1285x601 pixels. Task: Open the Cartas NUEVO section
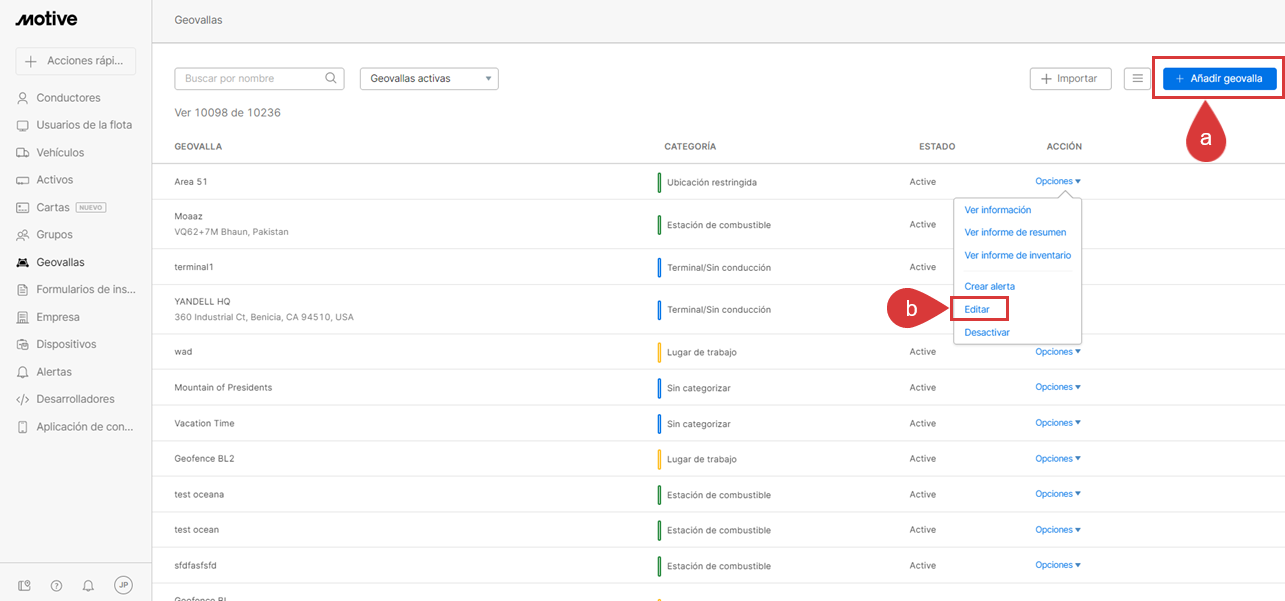coord(71,207)
